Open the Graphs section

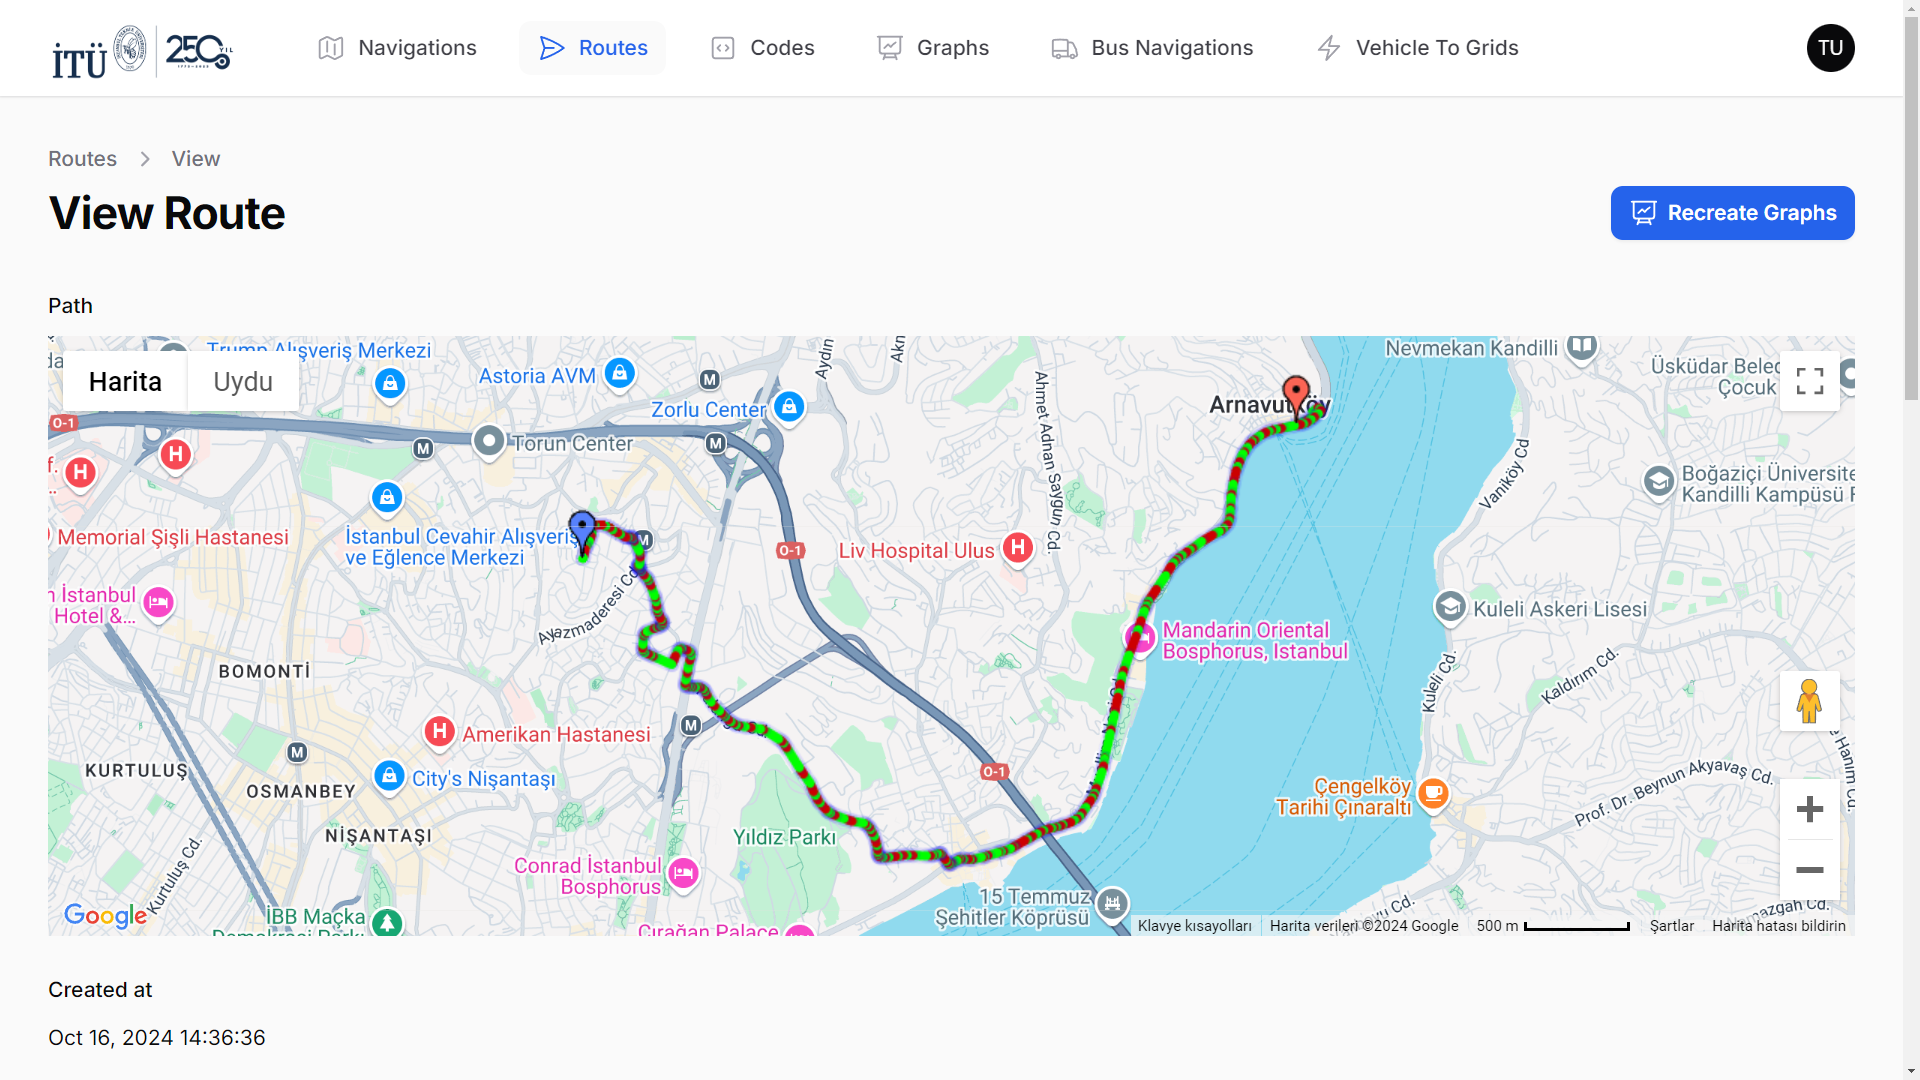tap(932, 48)
